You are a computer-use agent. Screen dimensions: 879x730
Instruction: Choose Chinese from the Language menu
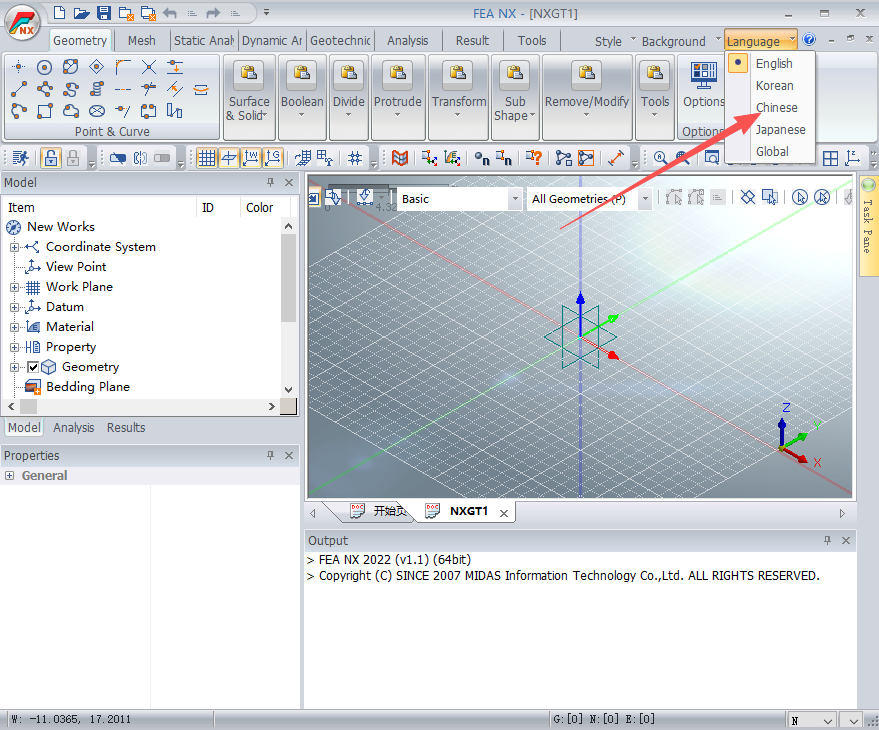pyautogui.click(x=776, y=107)
